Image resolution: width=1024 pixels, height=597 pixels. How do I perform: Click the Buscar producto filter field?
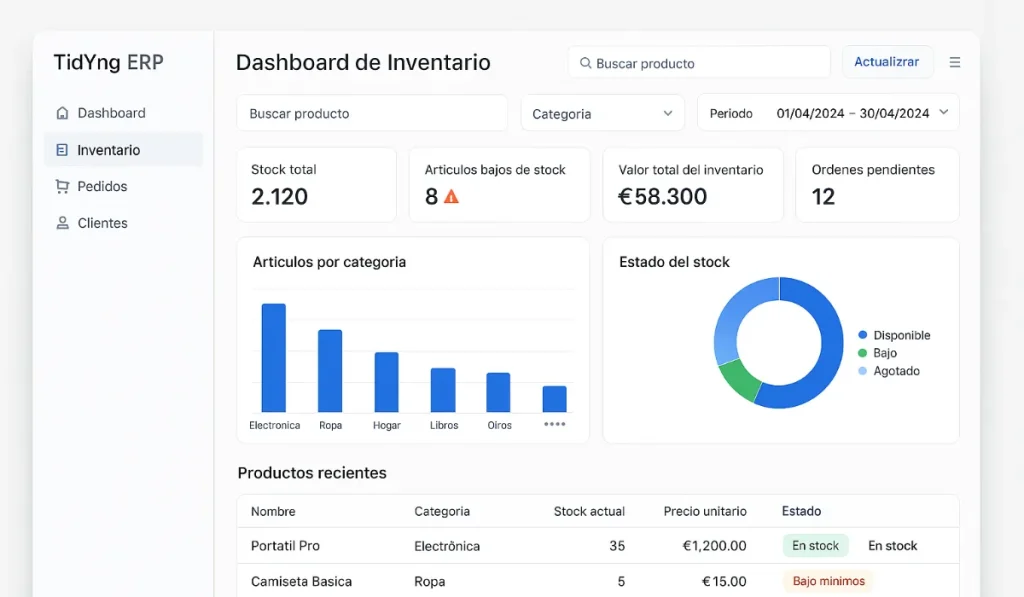[372, 114]
